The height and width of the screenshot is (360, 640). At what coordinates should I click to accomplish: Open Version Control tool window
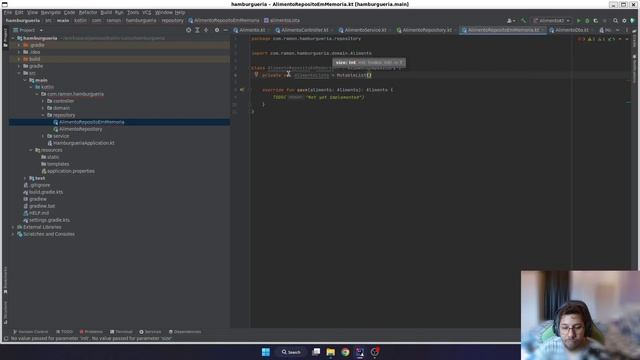click(30, 332)
